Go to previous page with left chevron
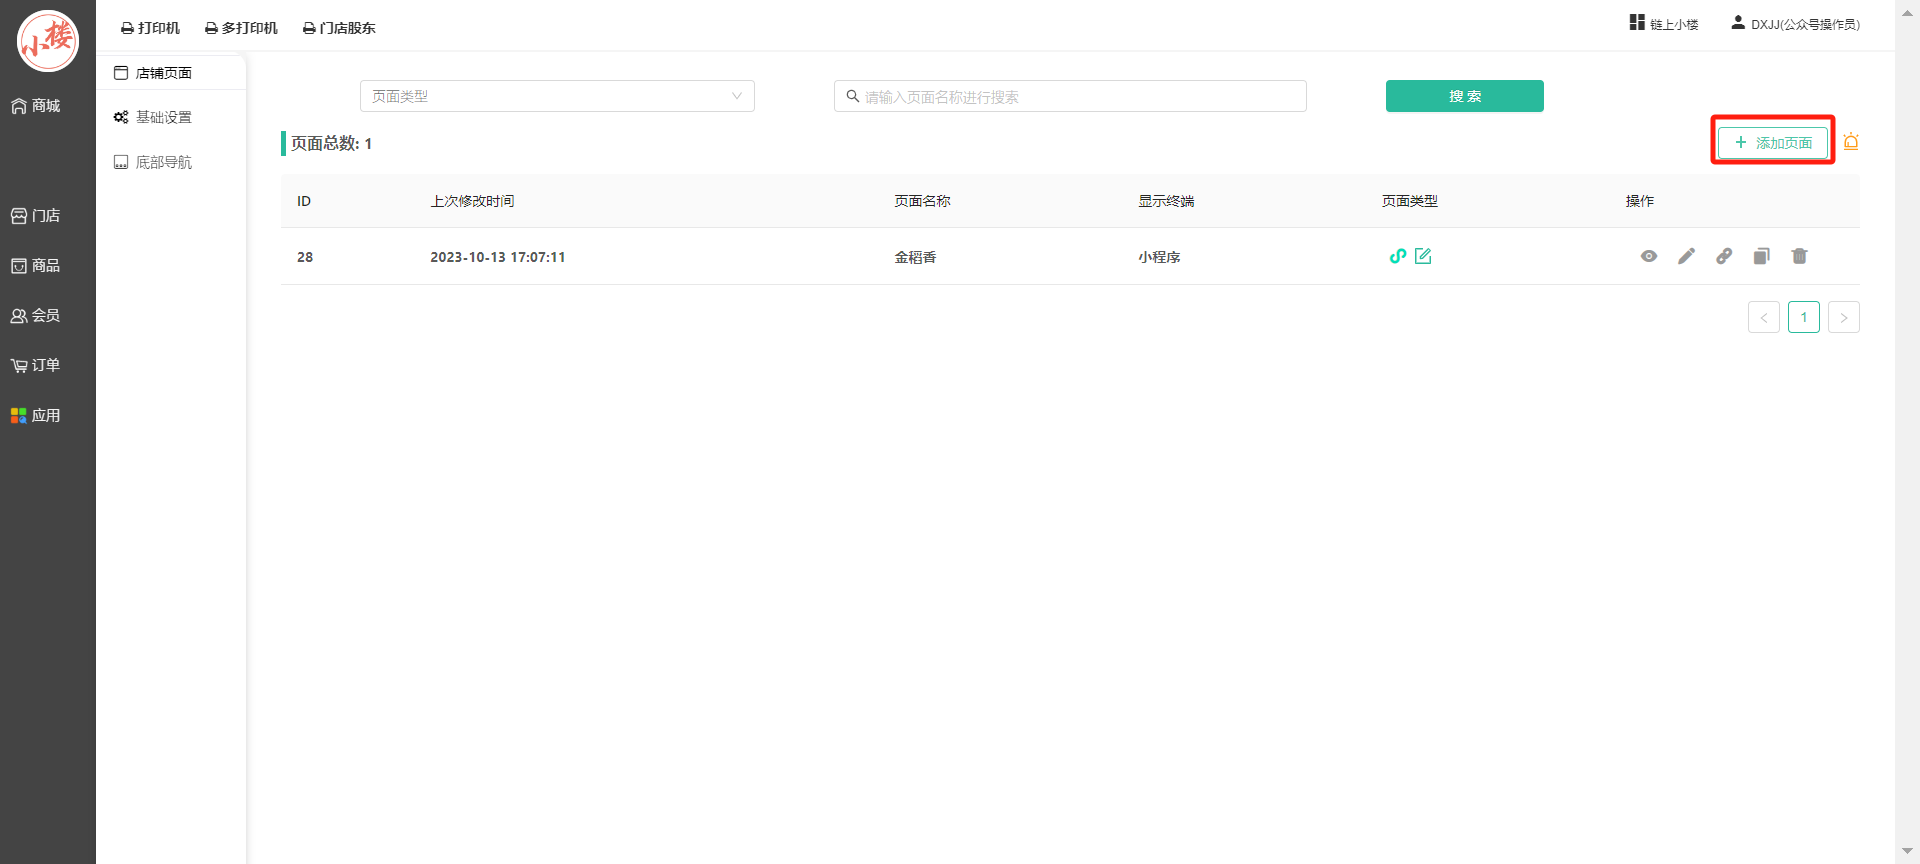 tap(1763, 317)
